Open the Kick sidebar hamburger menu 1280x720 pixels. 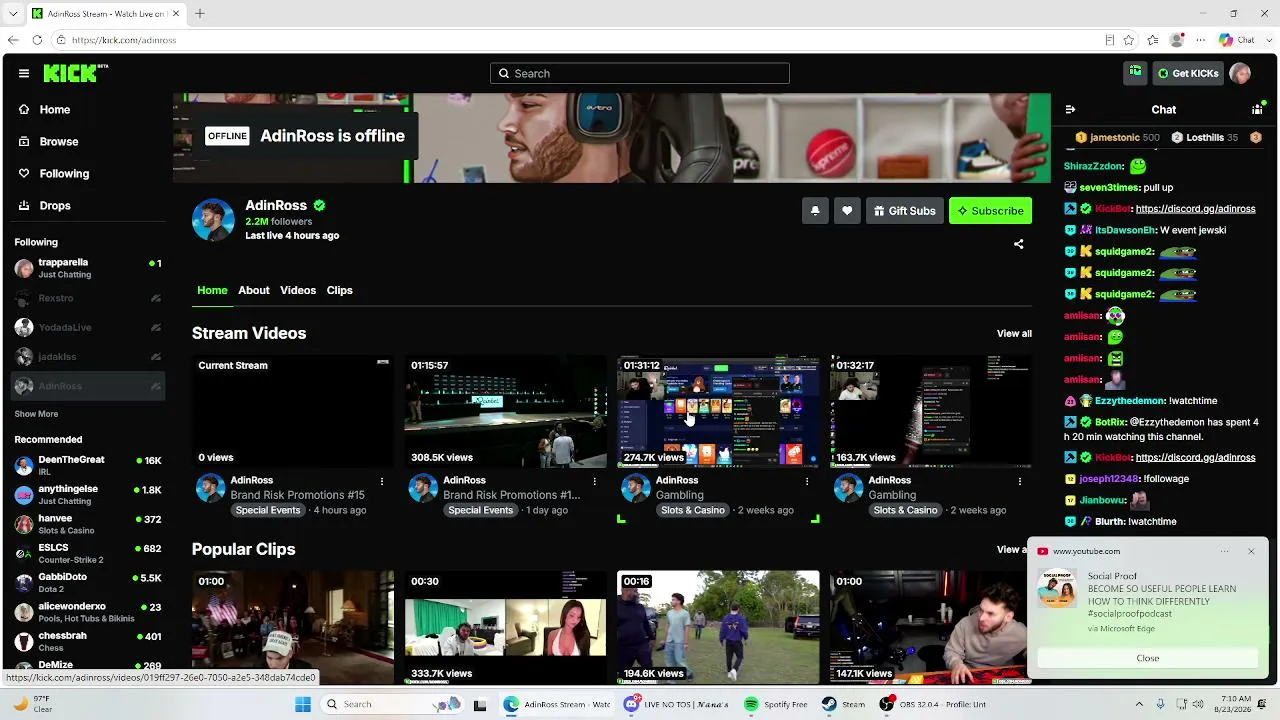point(24,73)
